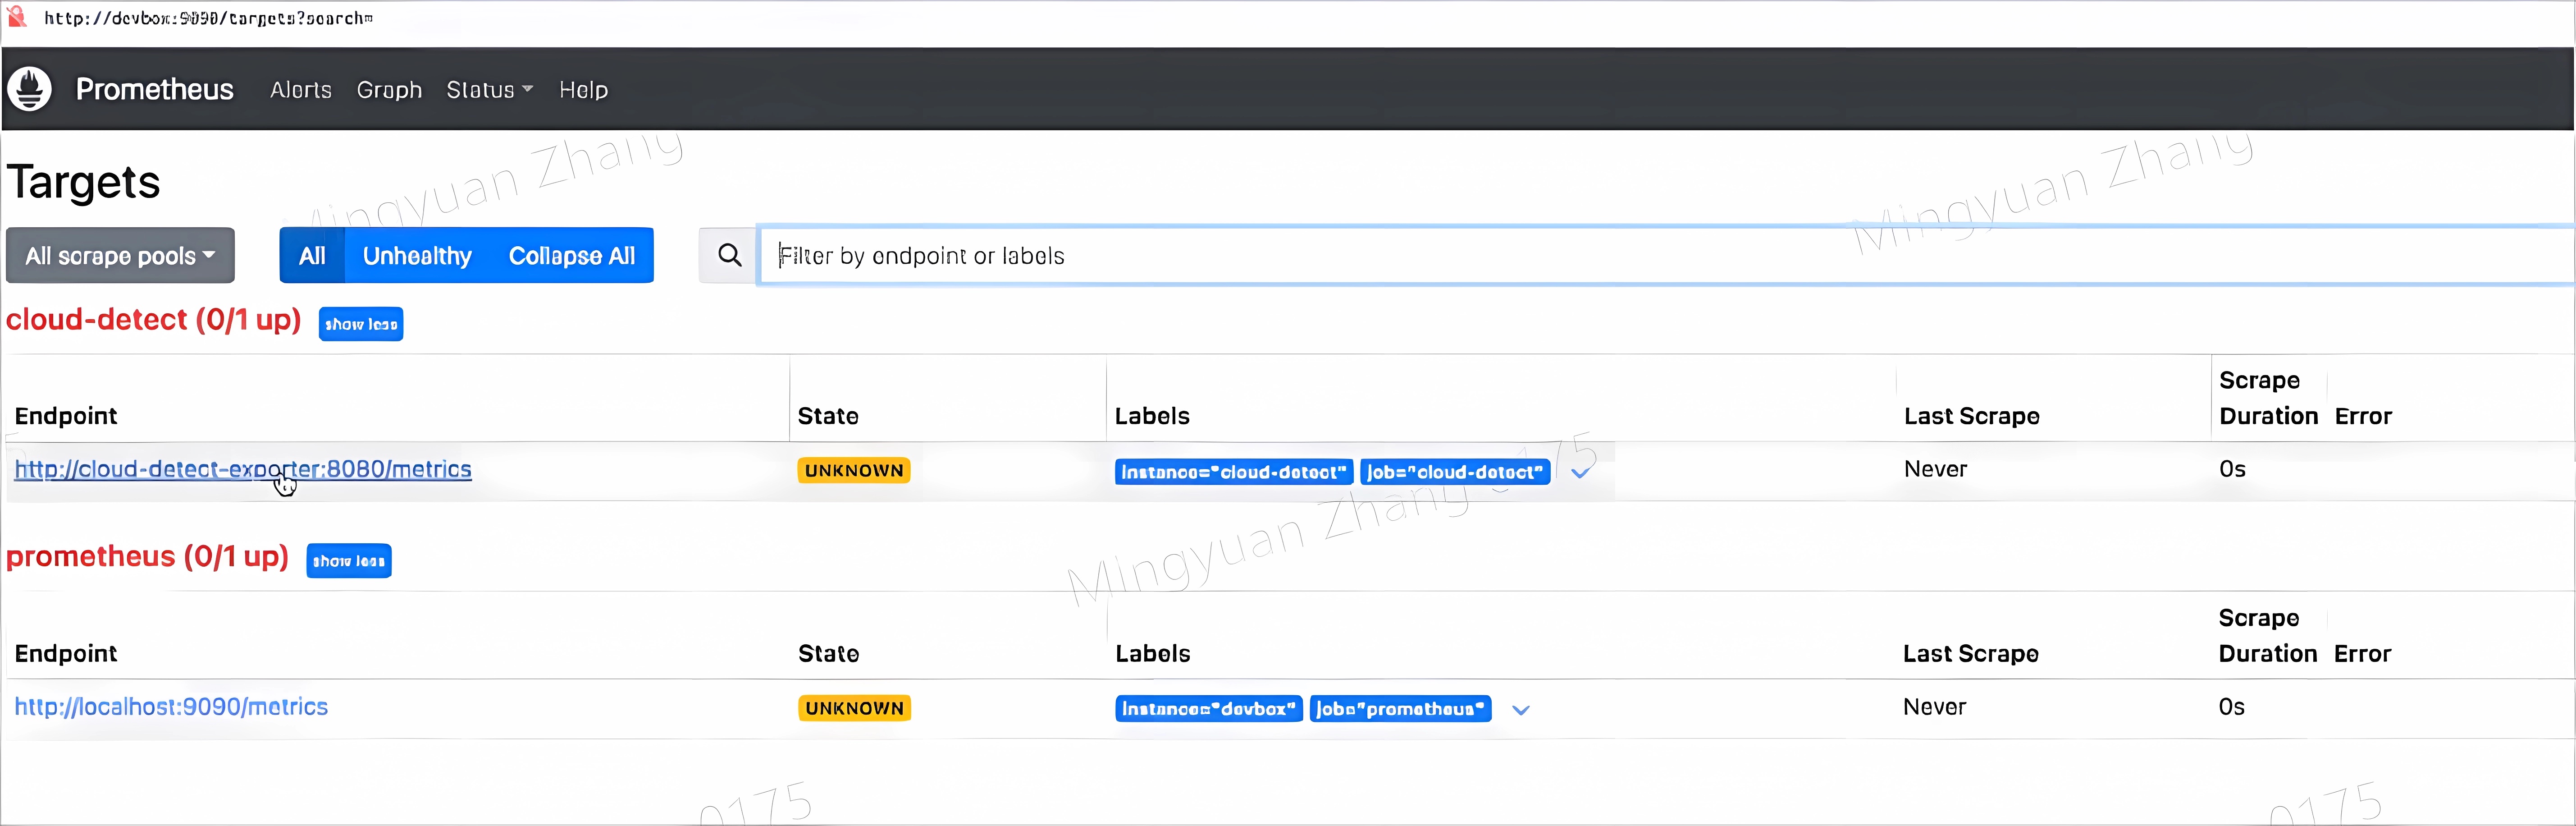Click the job="prometheus" label badge

[1400, 709]
